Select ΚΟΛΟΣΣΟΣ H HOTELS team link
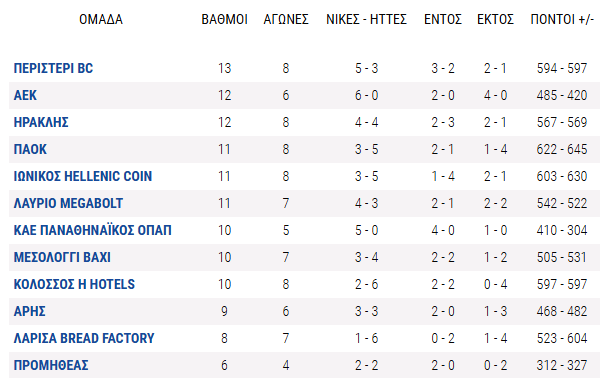 tap(74, 284)
